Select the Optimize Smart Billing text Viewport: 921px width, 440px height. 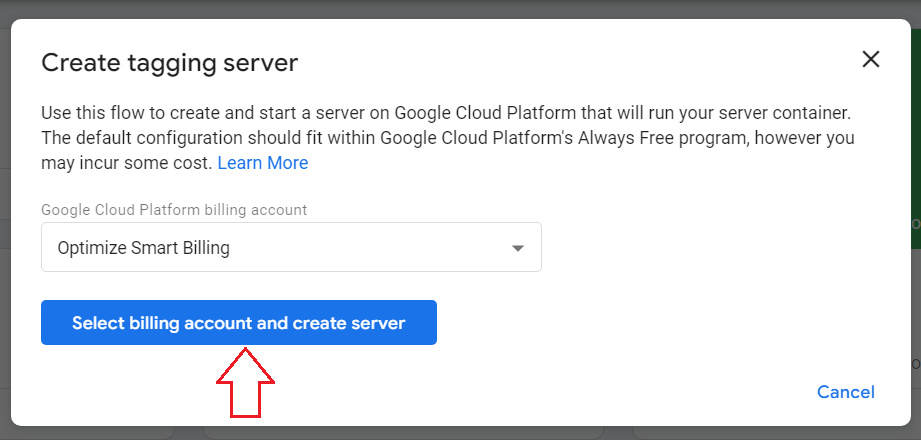click(x=144, y=248)
